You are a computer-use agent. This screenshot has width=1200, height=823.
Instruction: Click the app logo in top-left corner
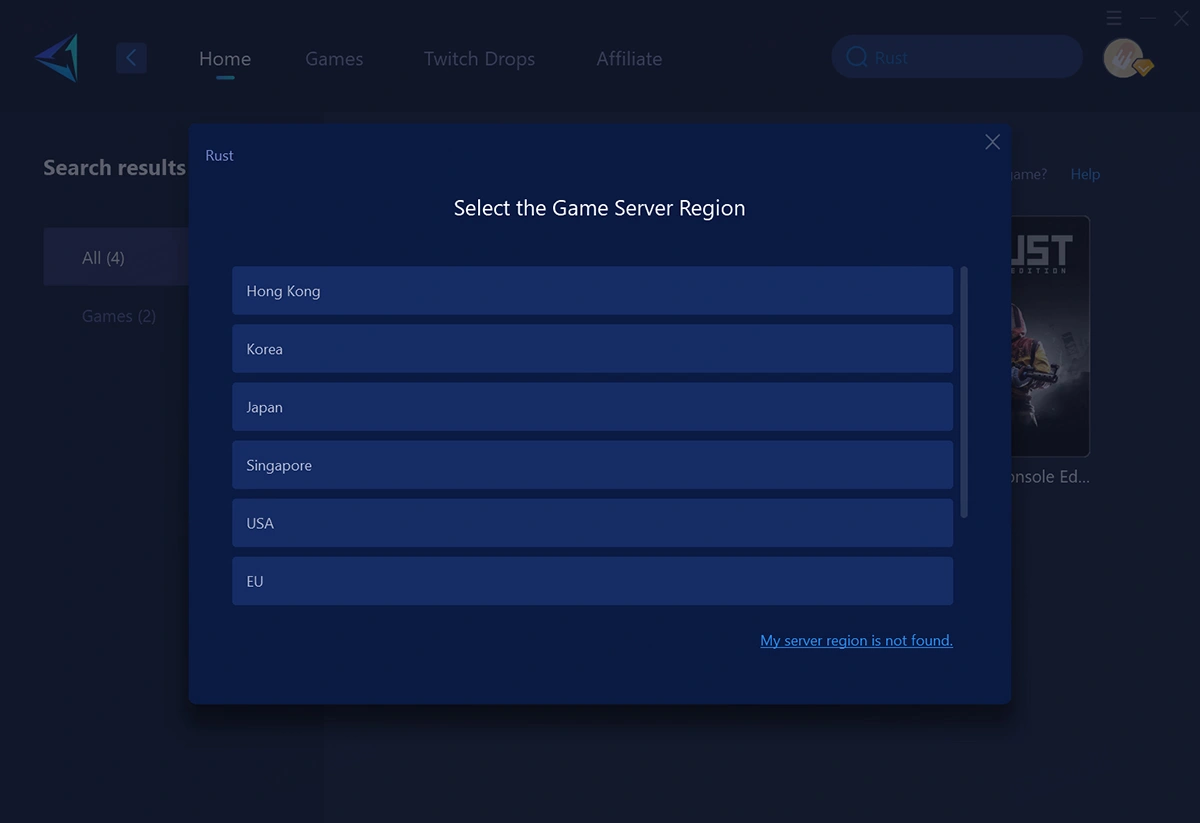(57, 58)
